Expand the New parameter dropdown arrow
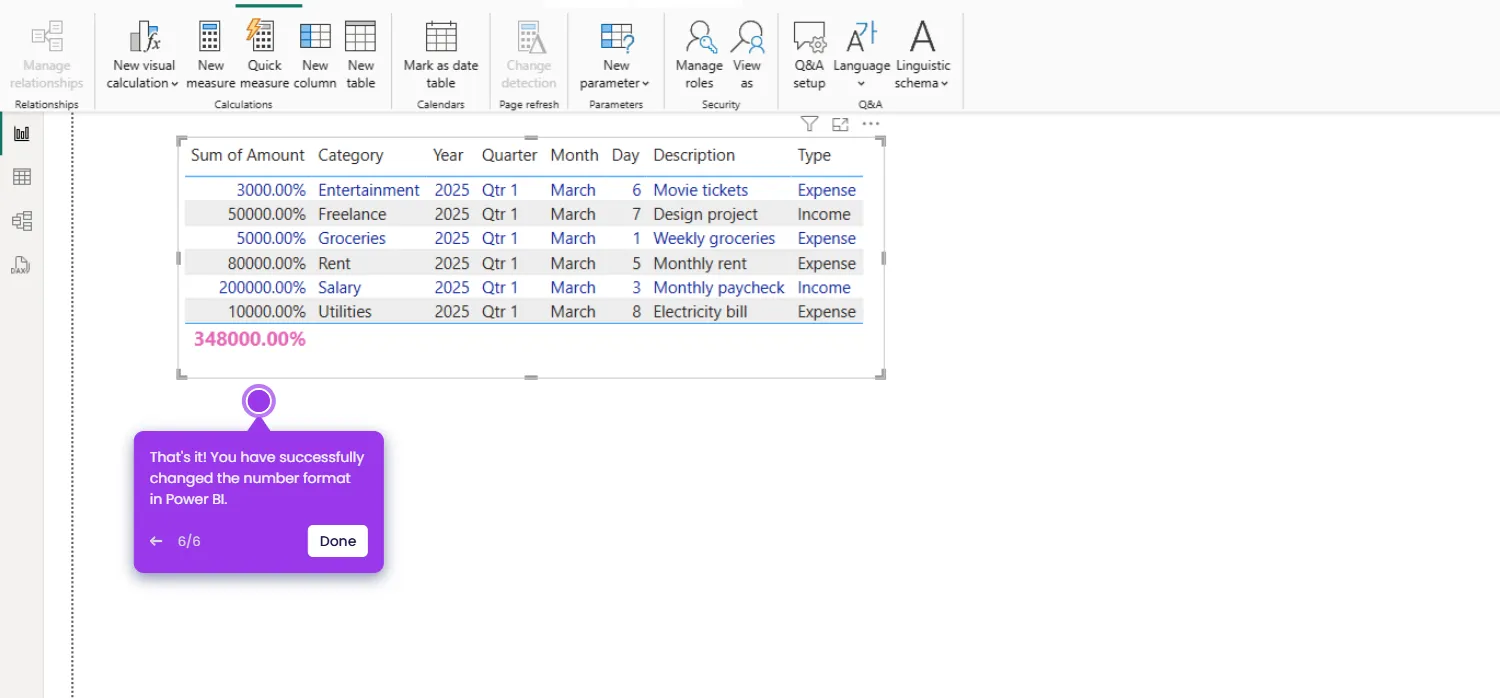This screenshot has height=698, width=1500. (x=646, y=84)
